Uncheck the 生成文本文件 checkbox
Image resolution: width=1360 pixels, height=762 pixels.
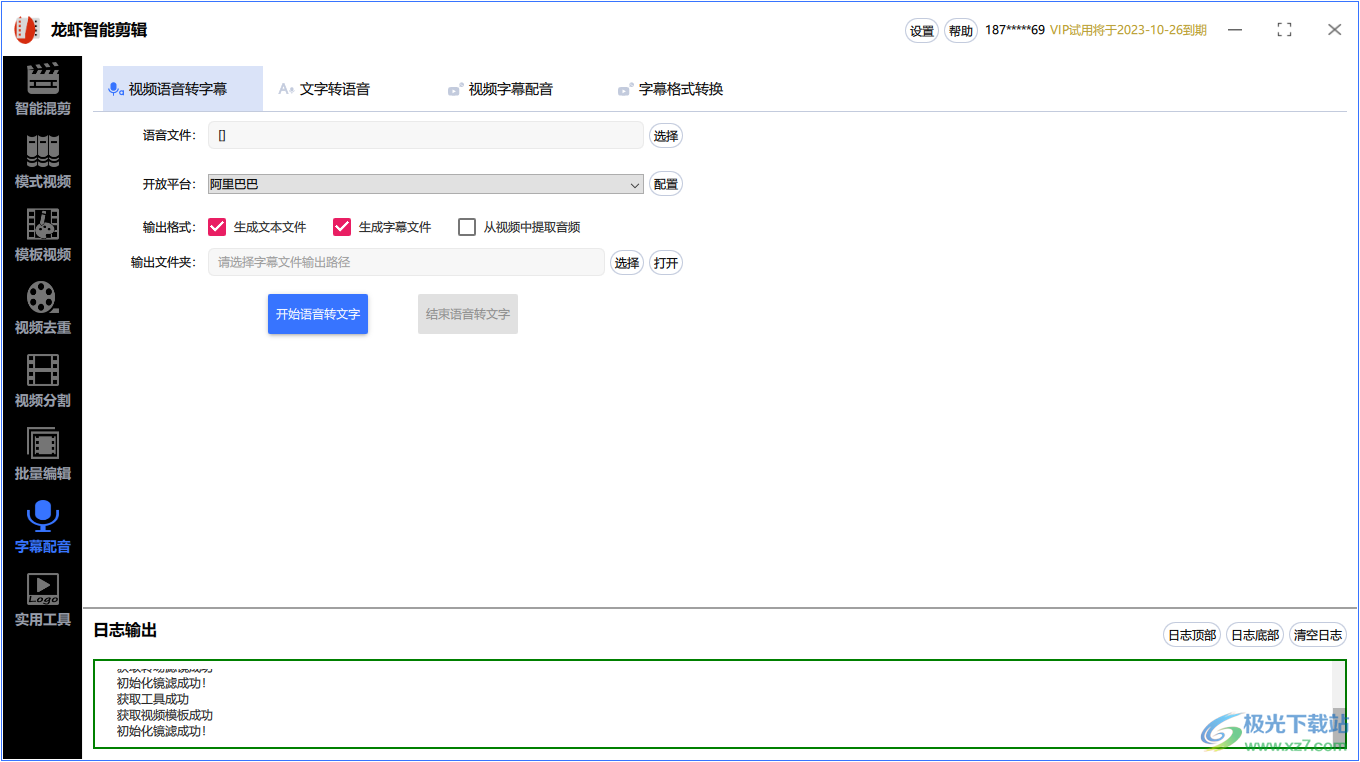pos(217,227)
